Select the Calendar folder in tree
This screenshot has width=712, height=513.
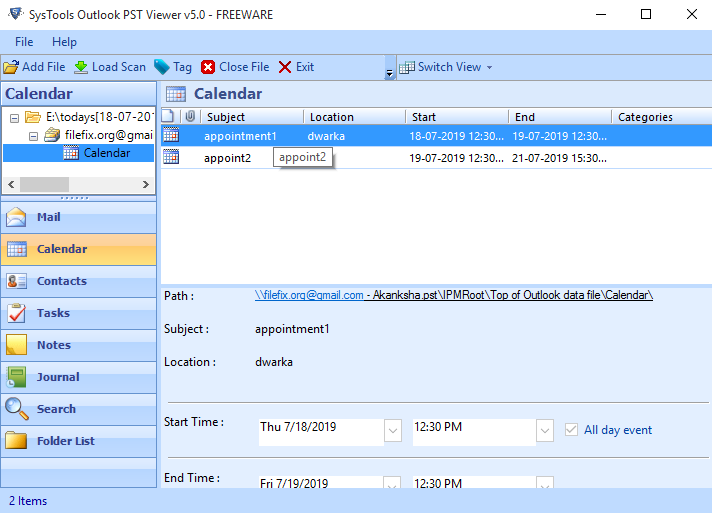tap(107, 153)
